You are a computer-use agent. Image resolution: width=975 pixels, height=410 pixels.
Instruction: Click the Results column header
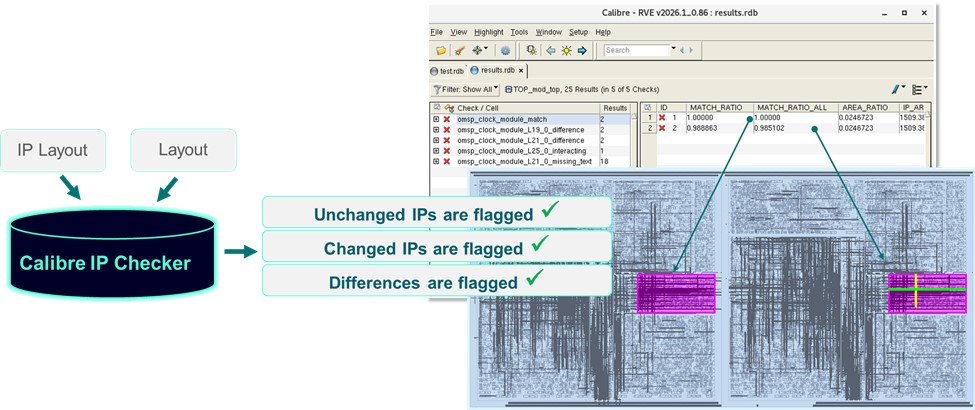click(615, 108)
